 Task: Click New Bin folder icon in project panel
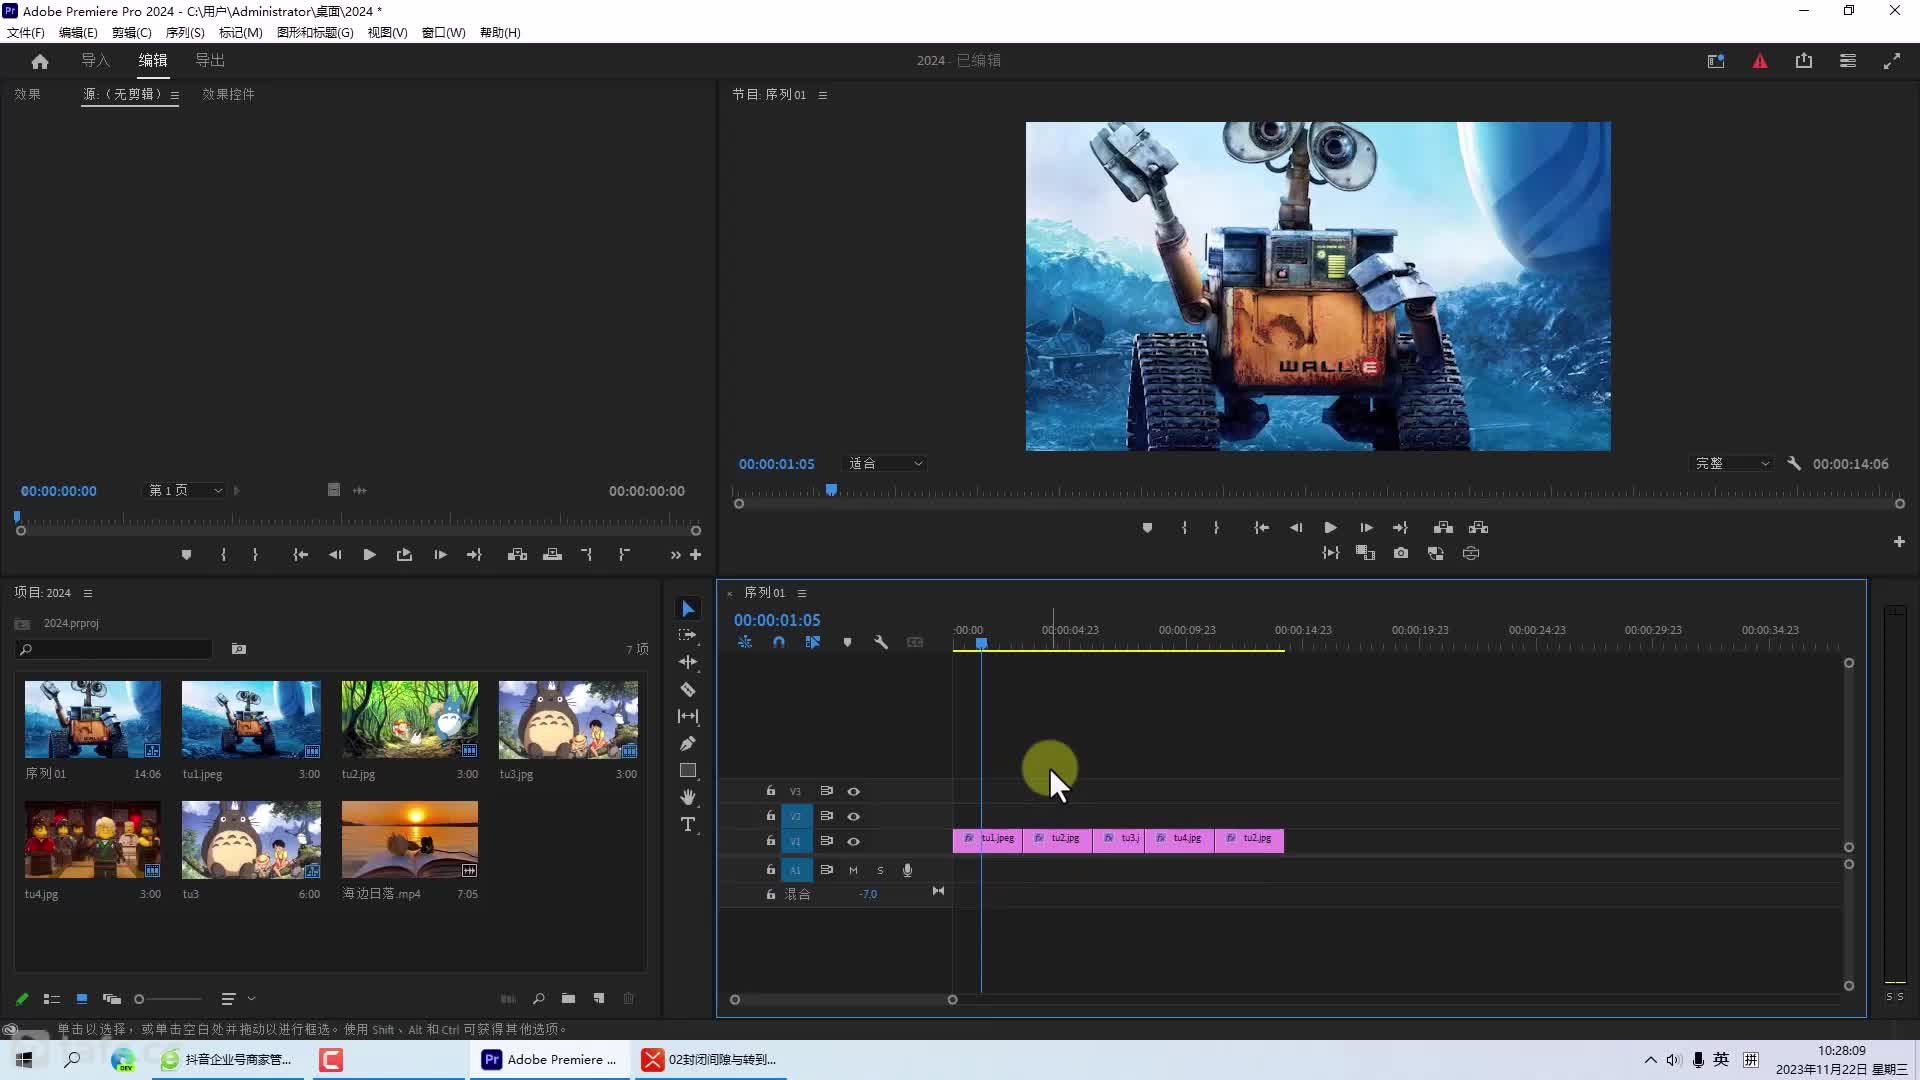coord(568,998)
